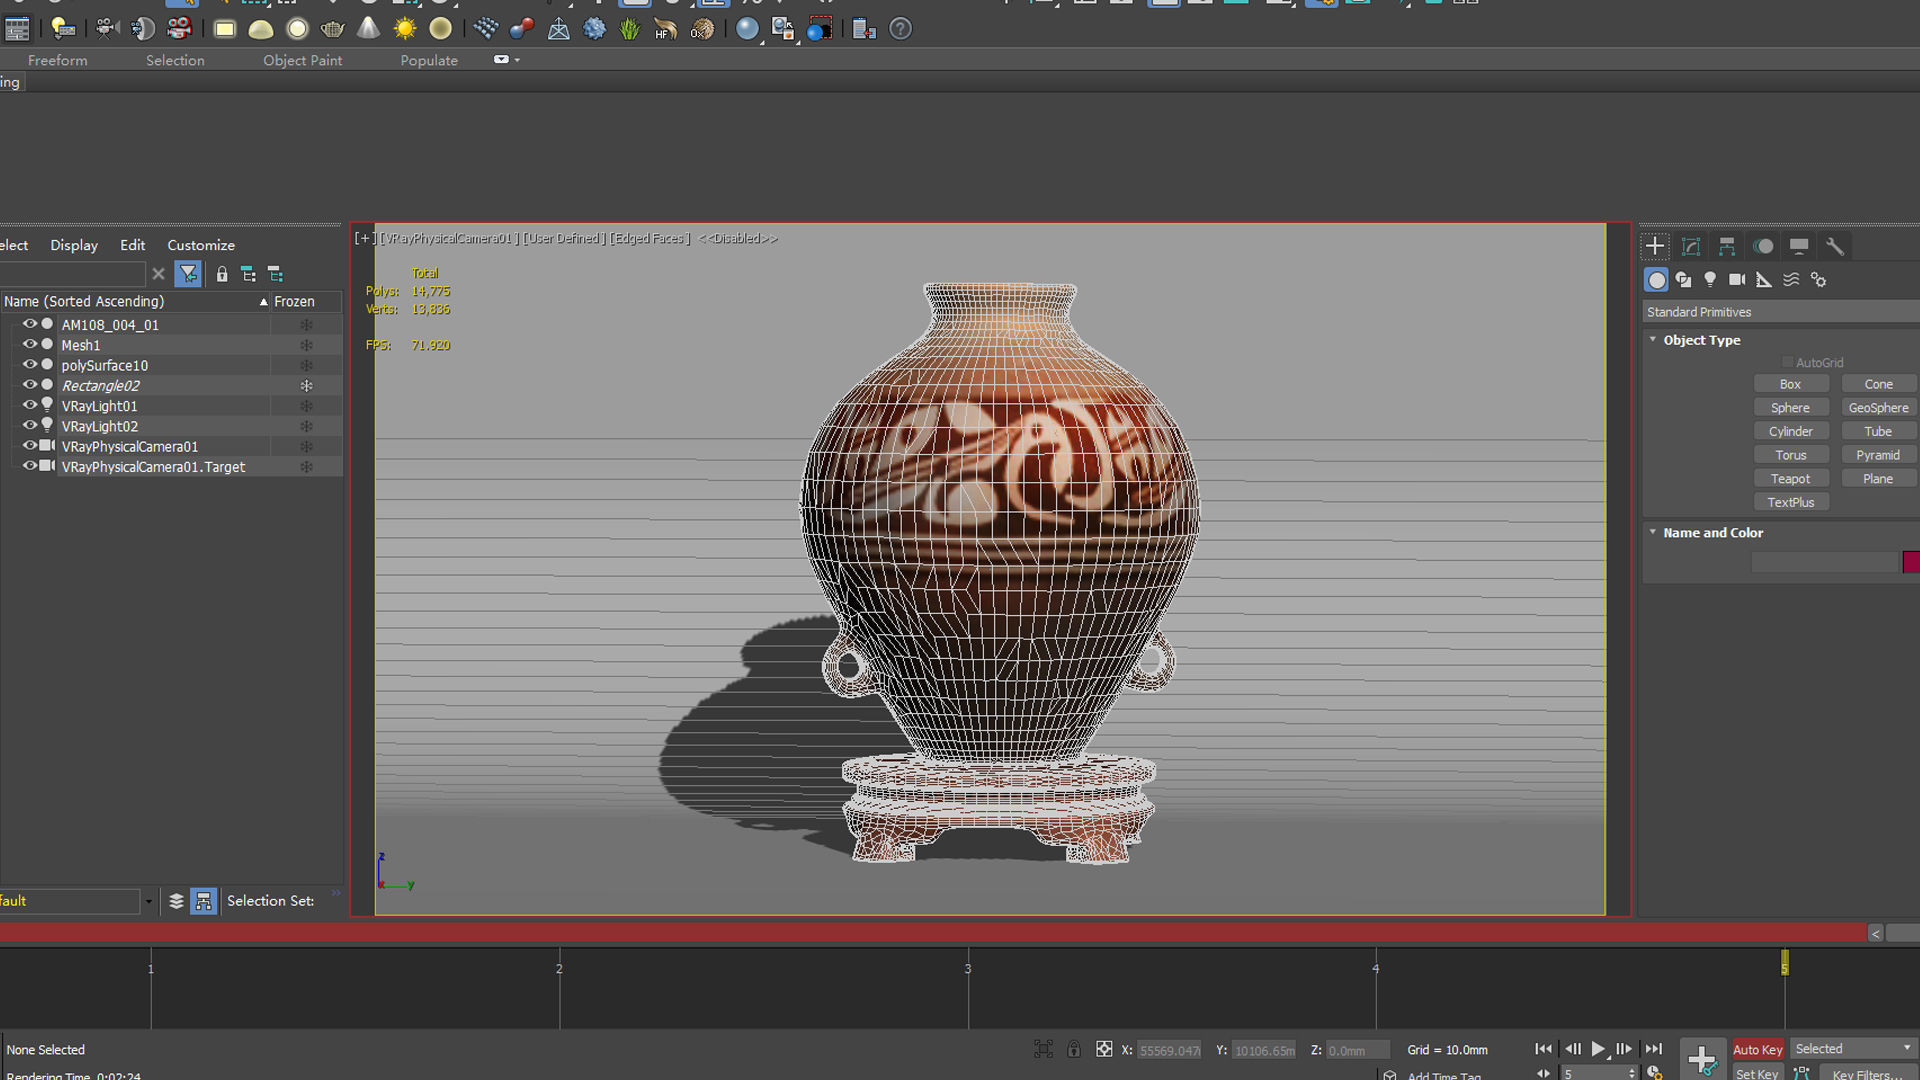This screenshot has height=1080, width=1920.
Task: Toggle visibility eye of VRayLight01
Action: 30,405
